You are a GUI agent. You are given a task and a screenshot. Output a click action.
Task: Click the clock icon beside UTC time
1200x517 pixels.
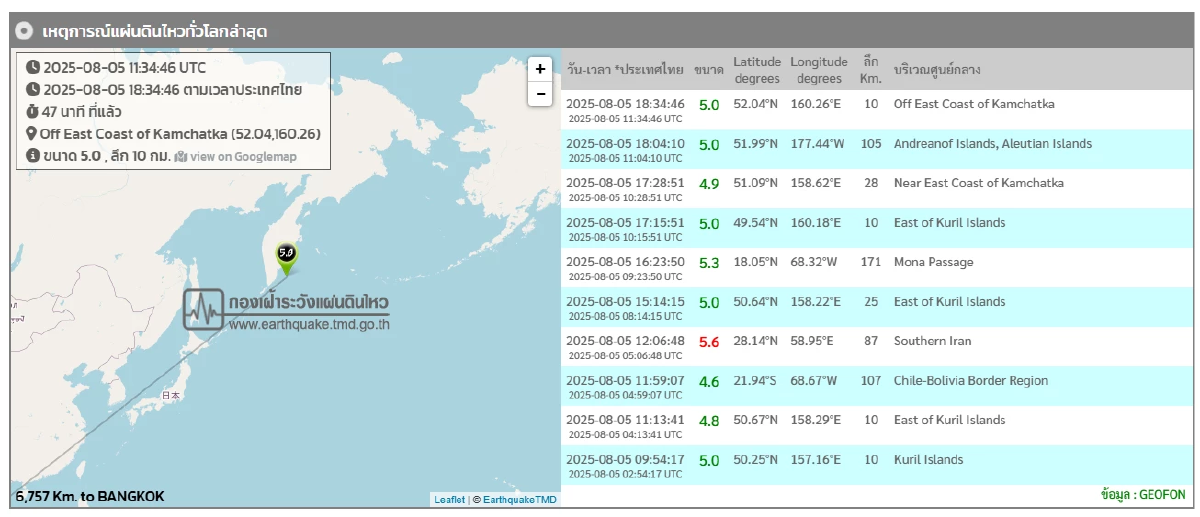coord(33,68)
